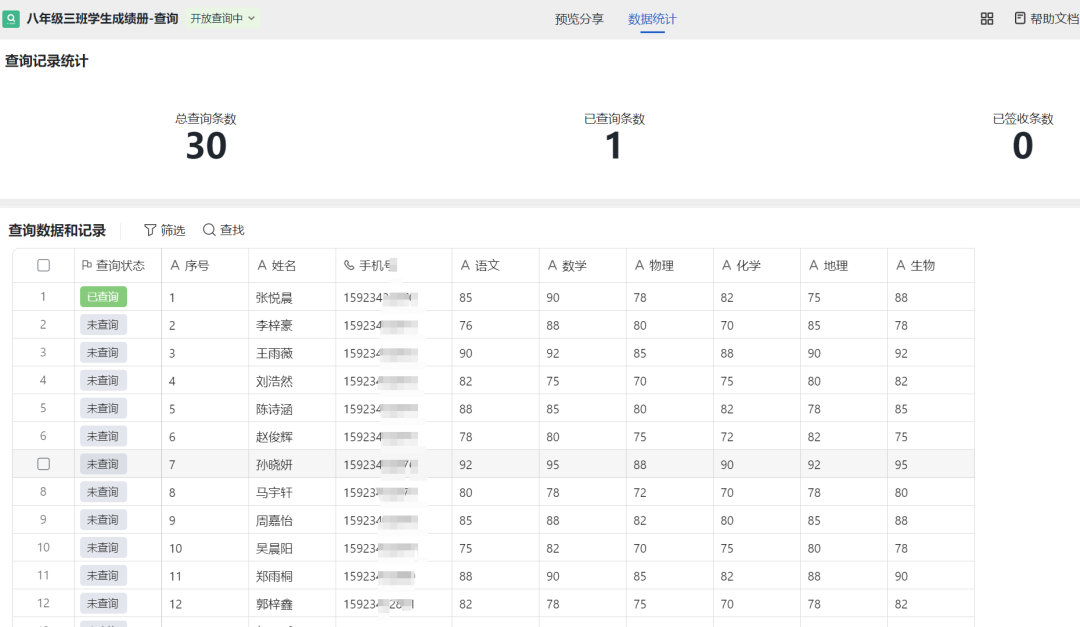
Task: Switch to the 预览分享 tab
Action: click(579, 19)
